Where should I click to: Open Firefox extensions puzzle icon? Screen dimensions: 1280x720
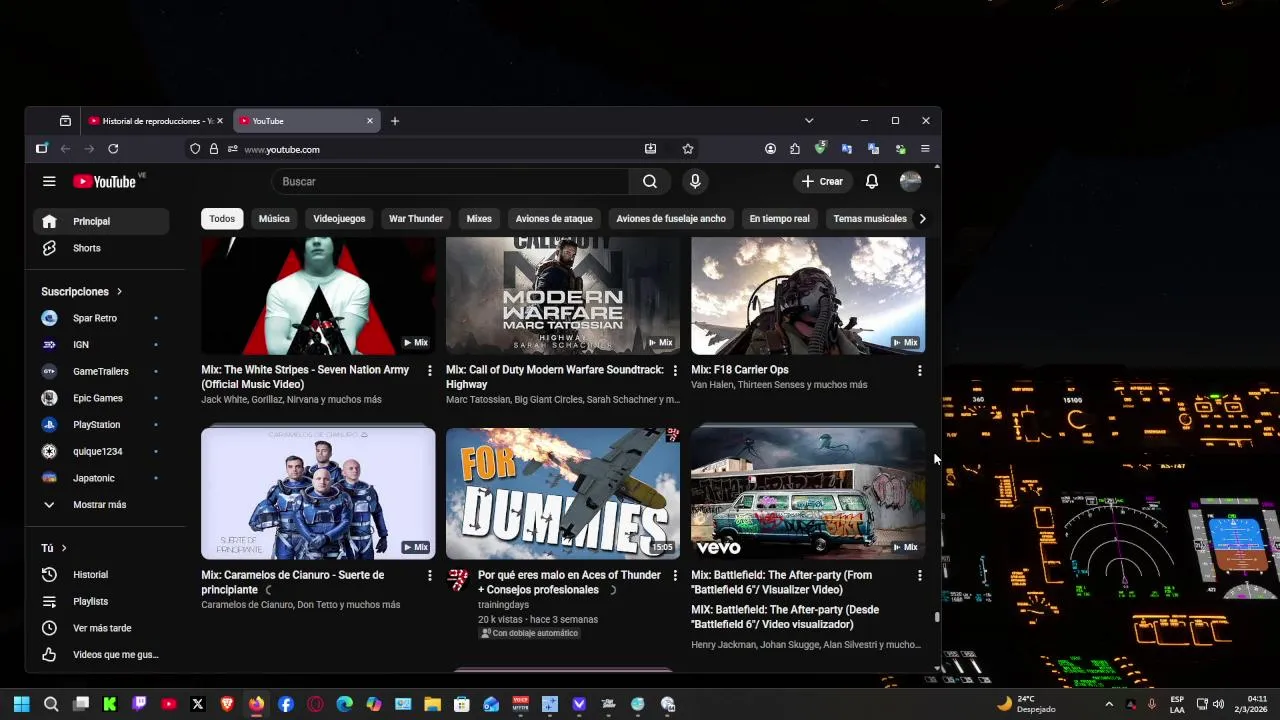click(x=795, y=149)
